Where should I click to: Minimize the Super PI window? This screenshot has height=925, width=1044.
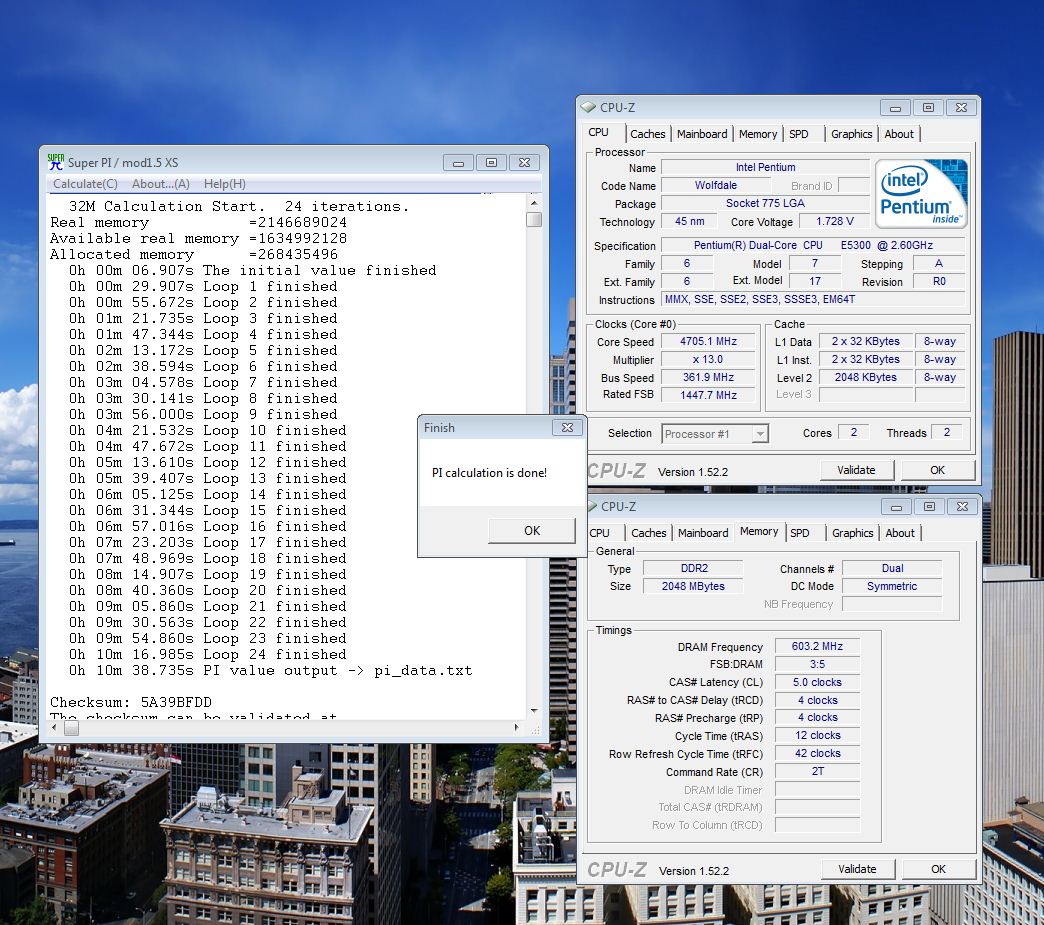tap(458, 162)
